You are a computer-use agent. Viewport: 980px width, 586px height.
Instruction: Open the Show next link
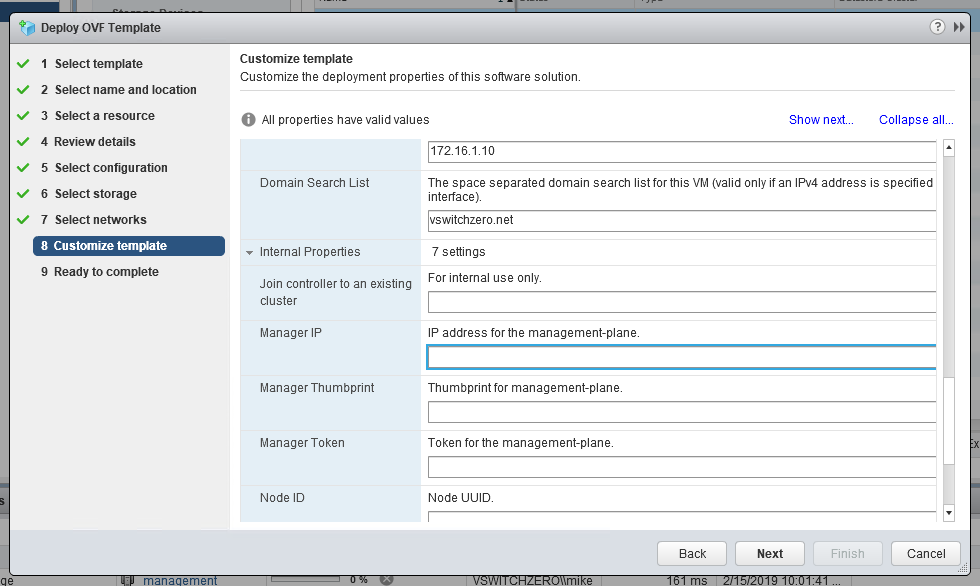[820, 119]
